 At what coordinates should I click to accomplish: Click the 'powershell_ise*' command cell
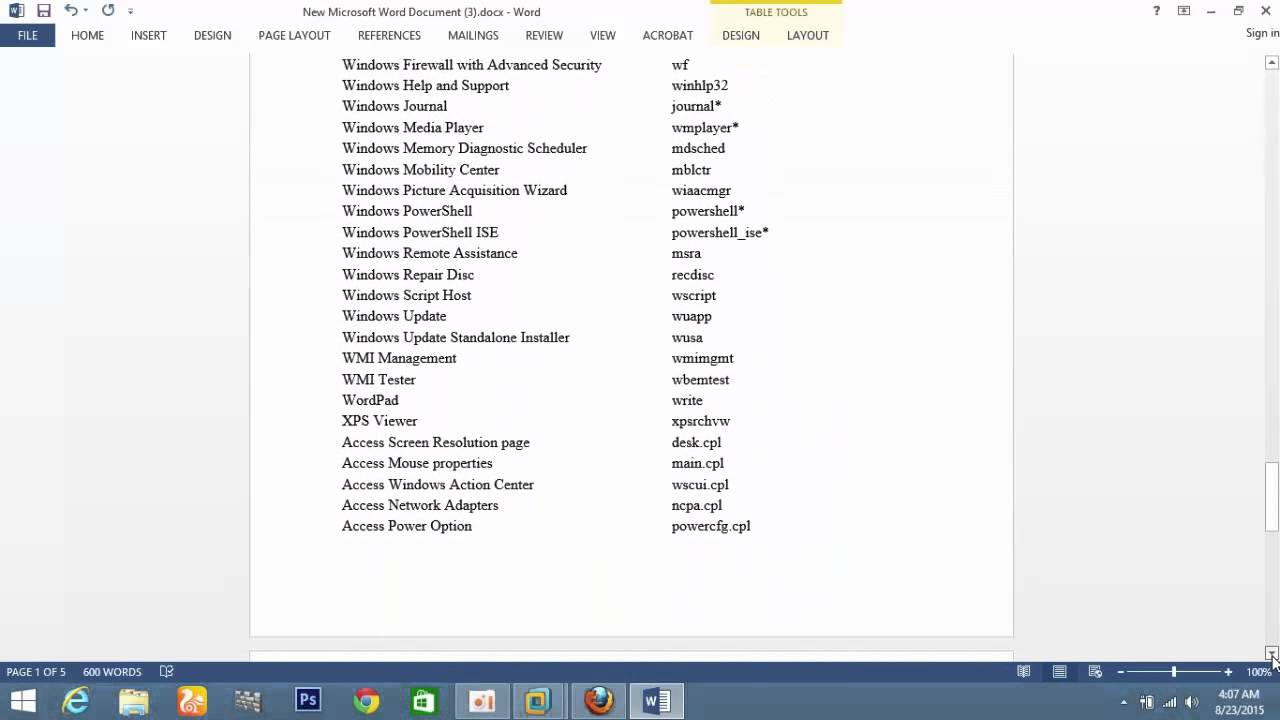pyautogui.click(x=720, y=233)
